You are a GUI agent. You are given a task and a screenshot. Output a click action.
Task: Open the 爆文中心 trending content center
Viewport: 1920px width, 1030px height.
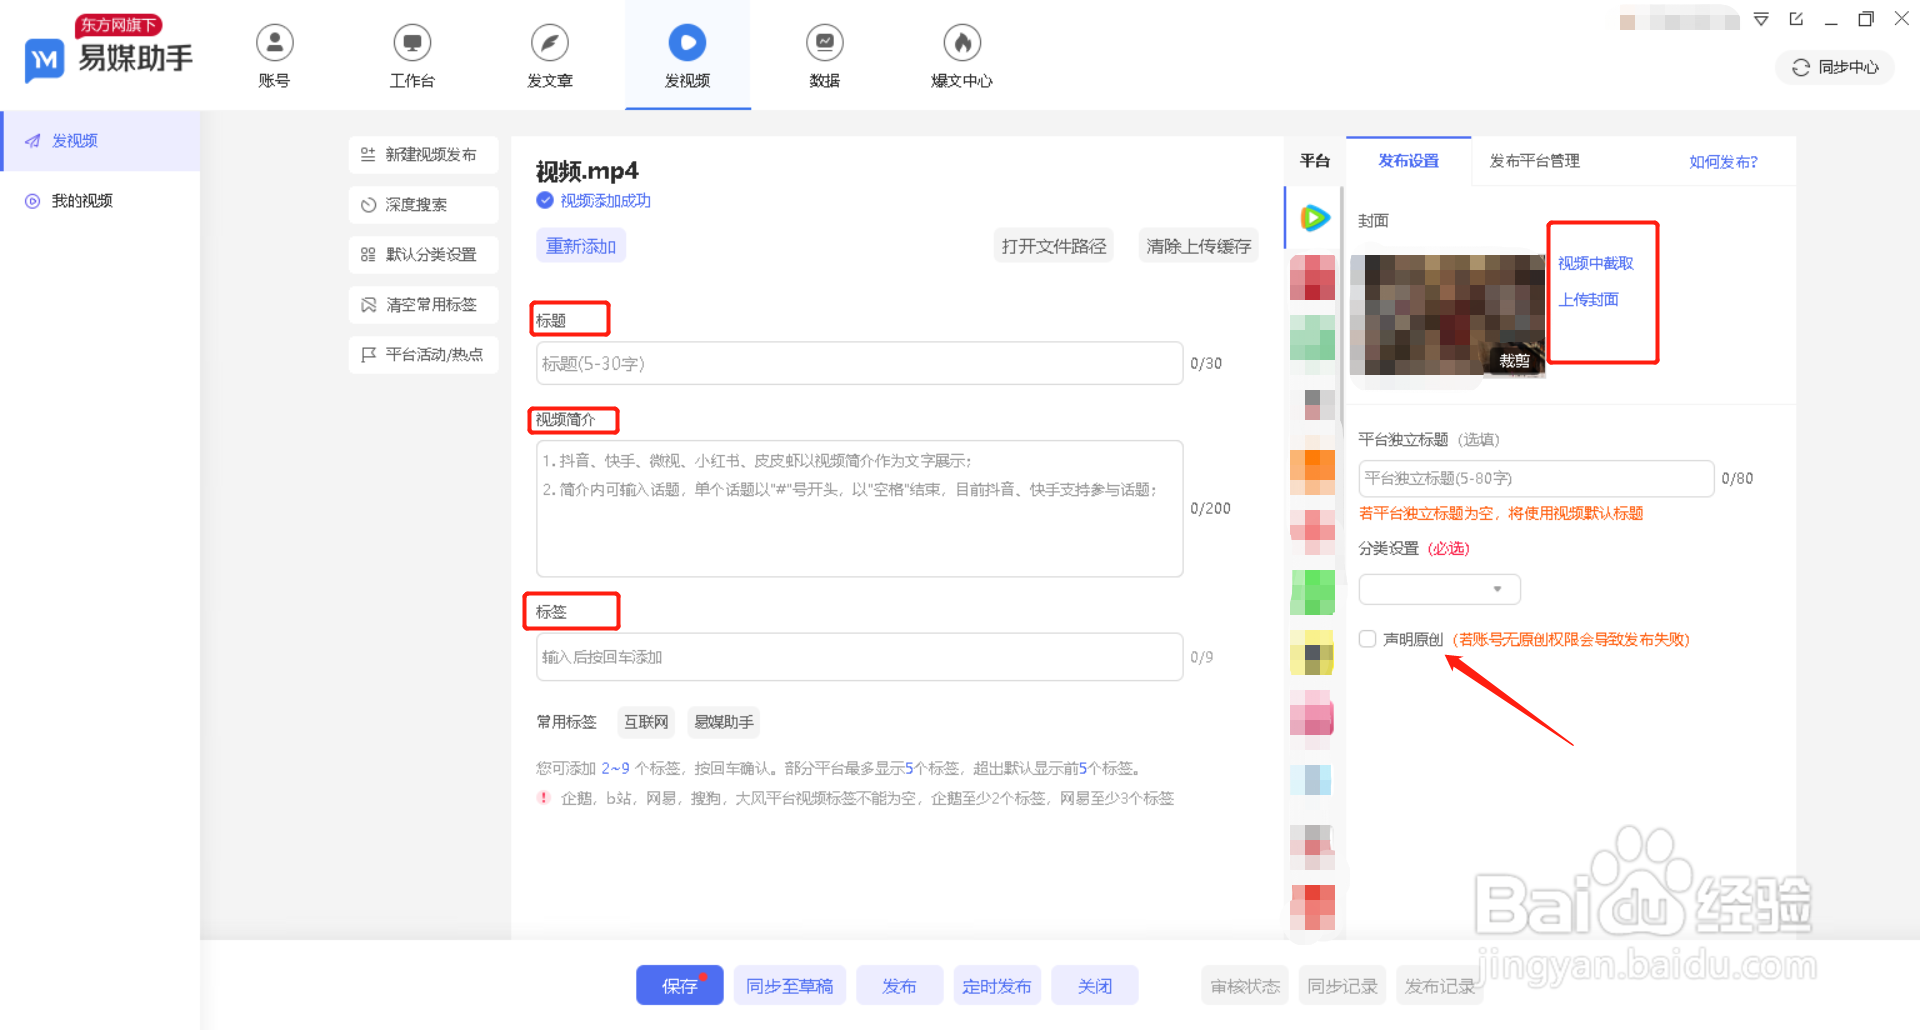(x=961, y=55)
